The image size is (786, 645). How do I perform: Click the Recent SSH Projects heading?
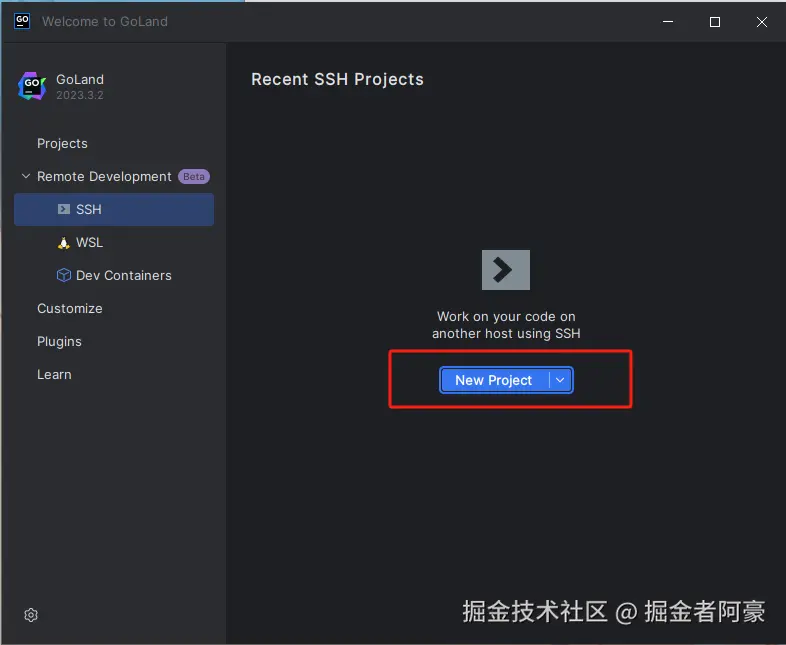point(337,79)
